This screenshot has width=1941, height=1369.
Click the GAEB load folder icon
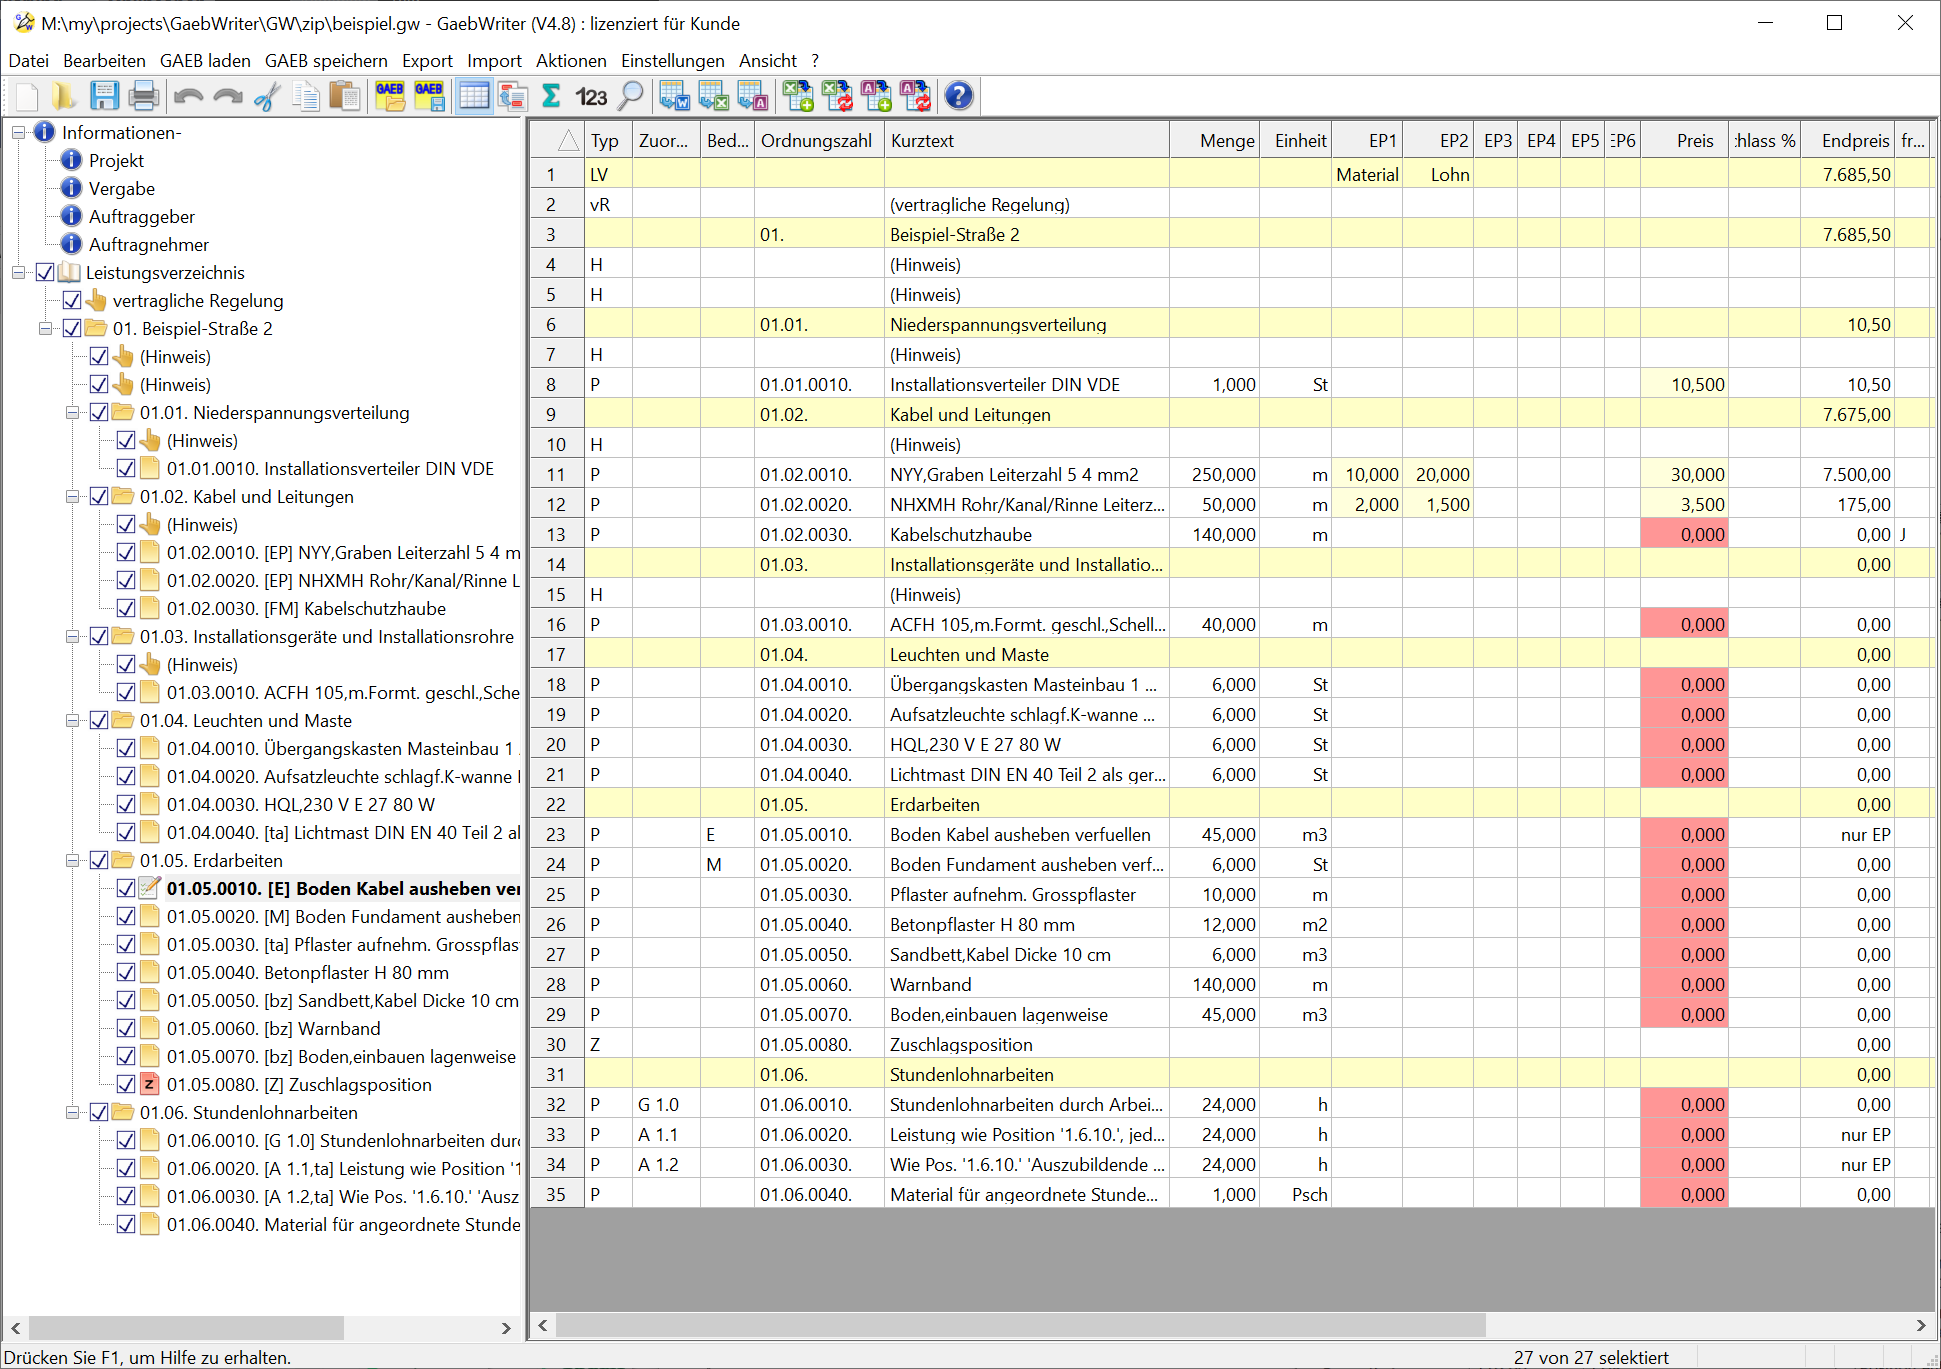(x=390, y=96)
